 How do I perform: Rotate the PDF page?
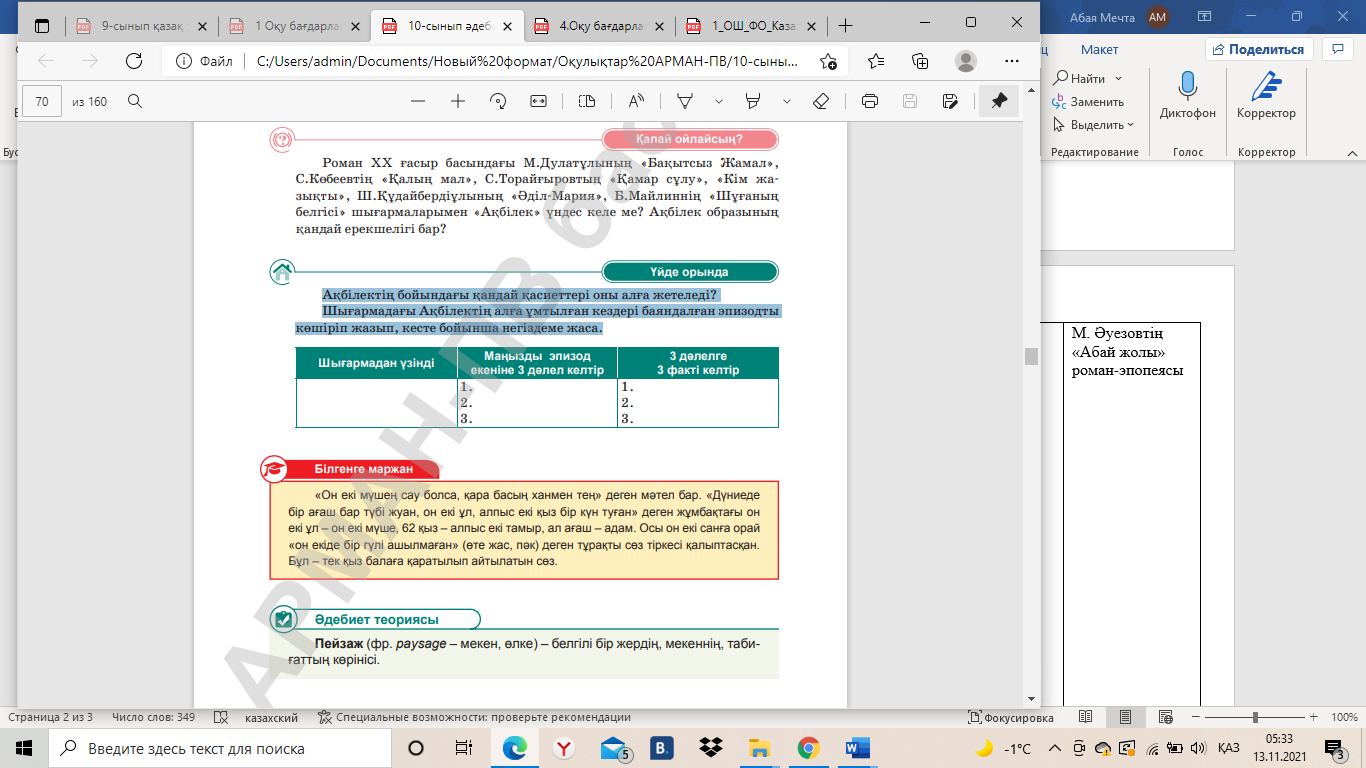(498, 101)
